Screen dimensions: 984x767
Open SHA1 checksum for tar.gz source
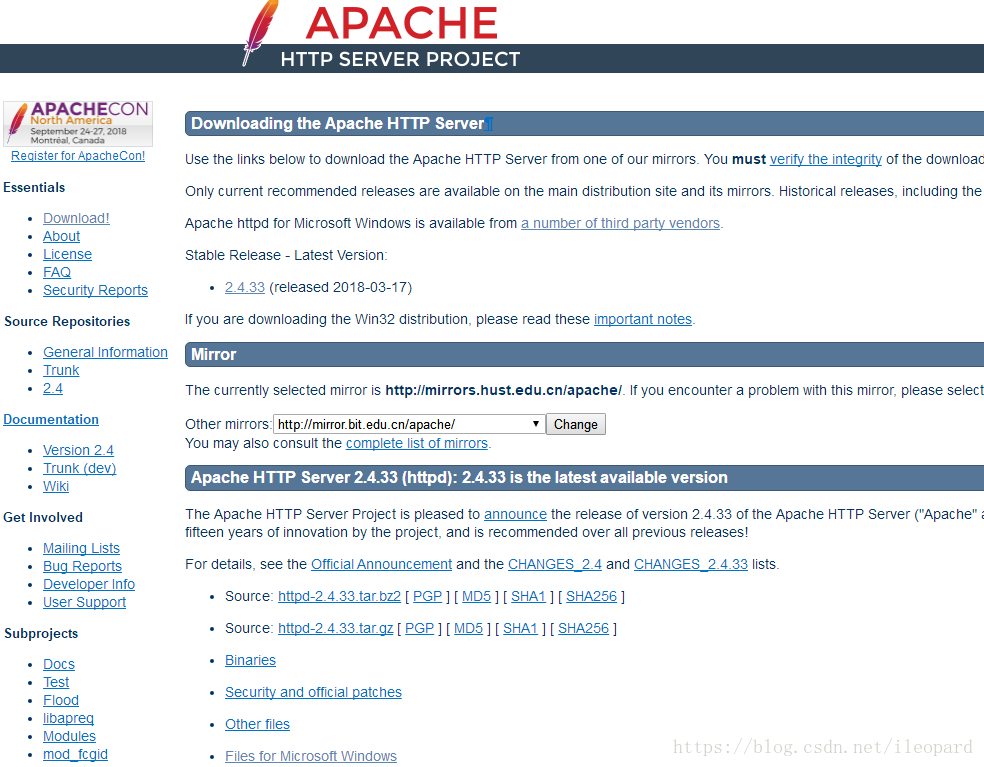pyautogui.click(x=520, y=628)
